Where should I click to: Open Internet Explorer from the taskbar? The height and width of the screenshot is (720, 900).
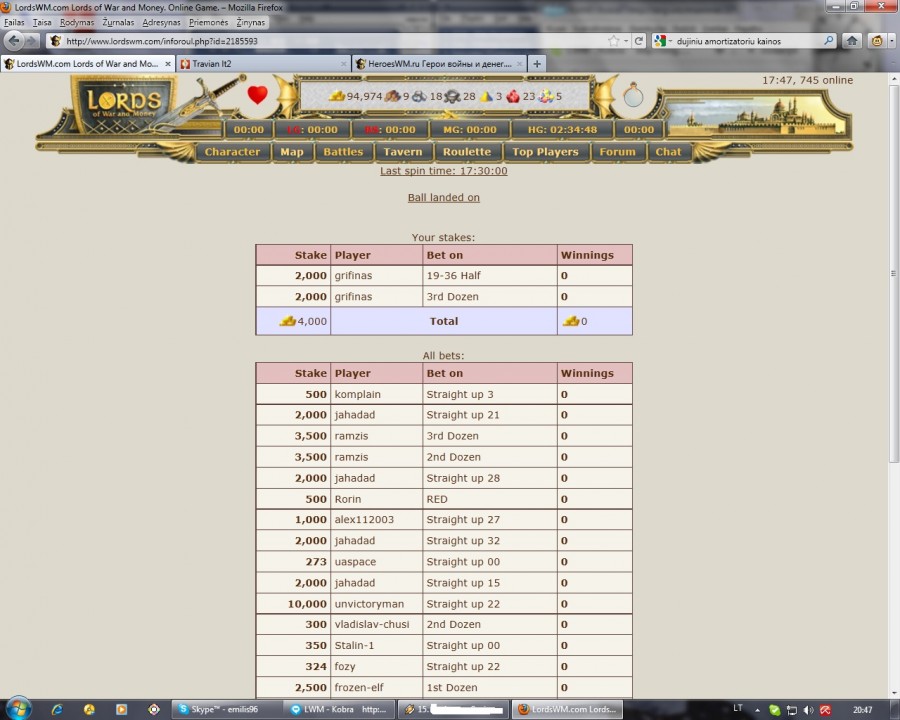[57, 709]
